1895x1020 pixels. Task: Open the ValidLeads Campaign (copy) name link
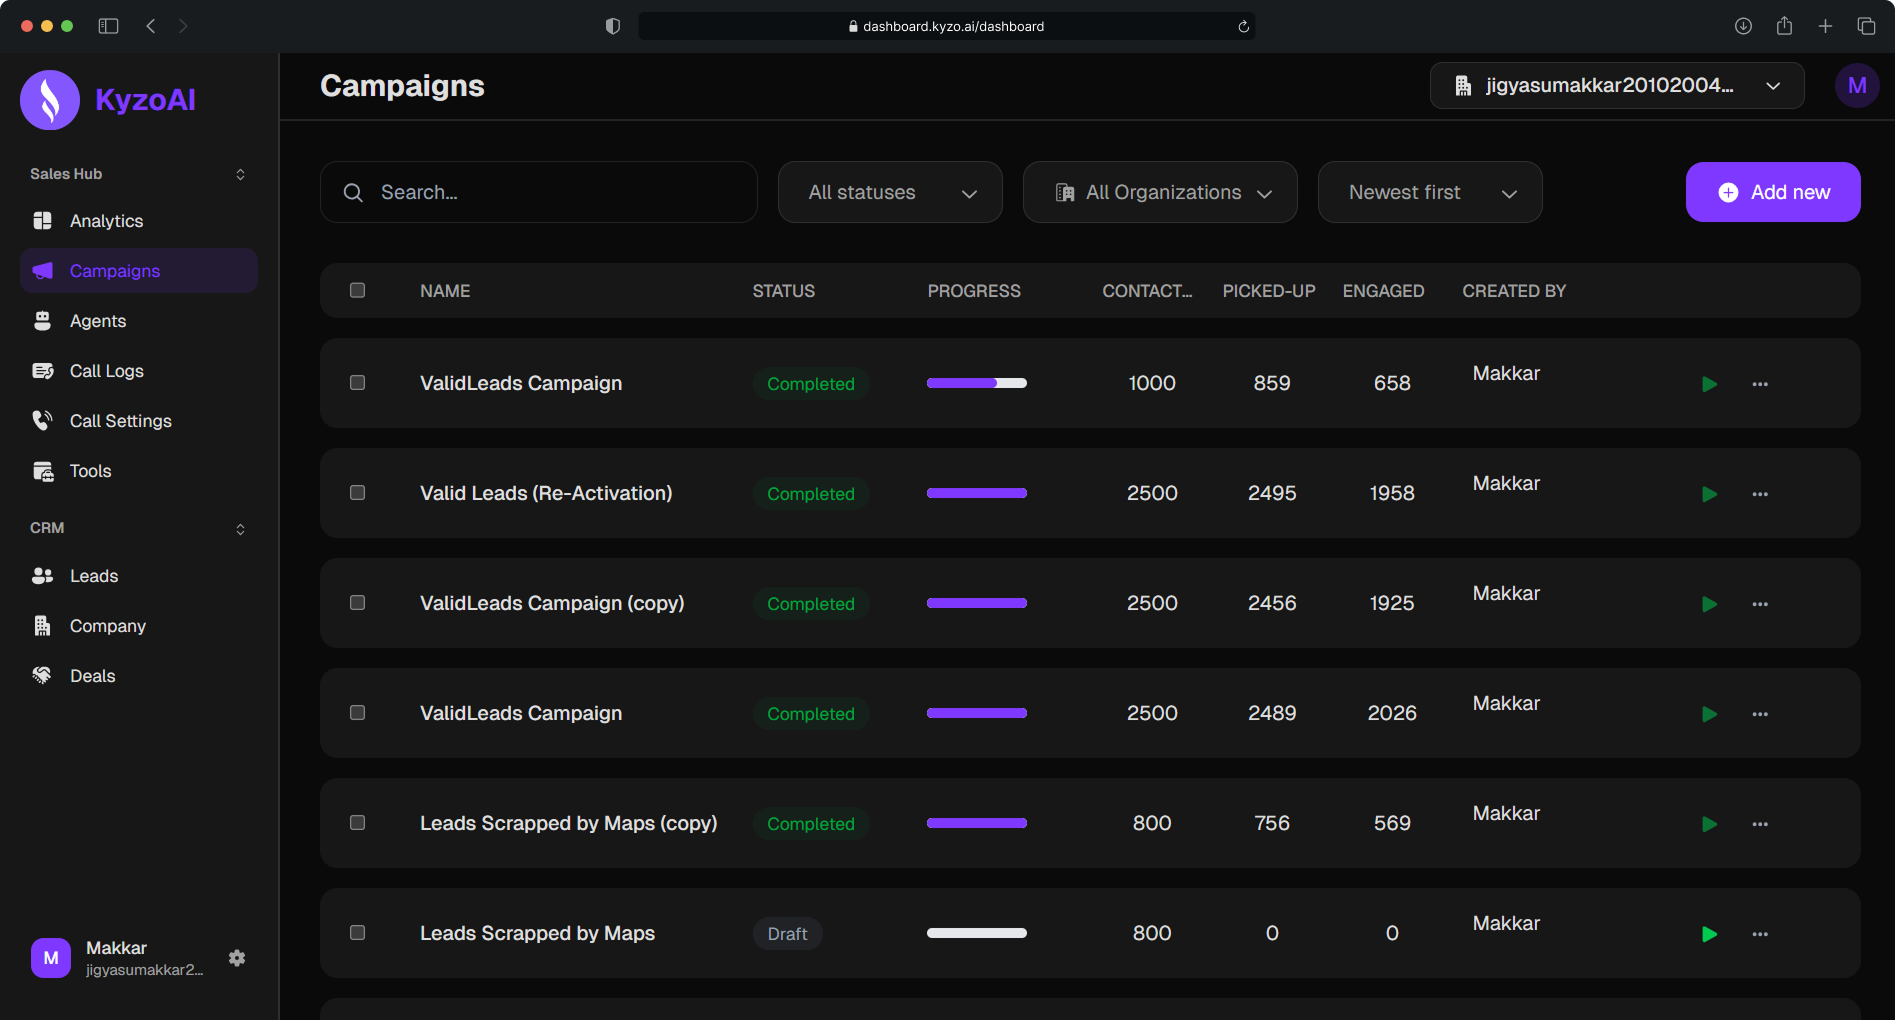(552, 604)
